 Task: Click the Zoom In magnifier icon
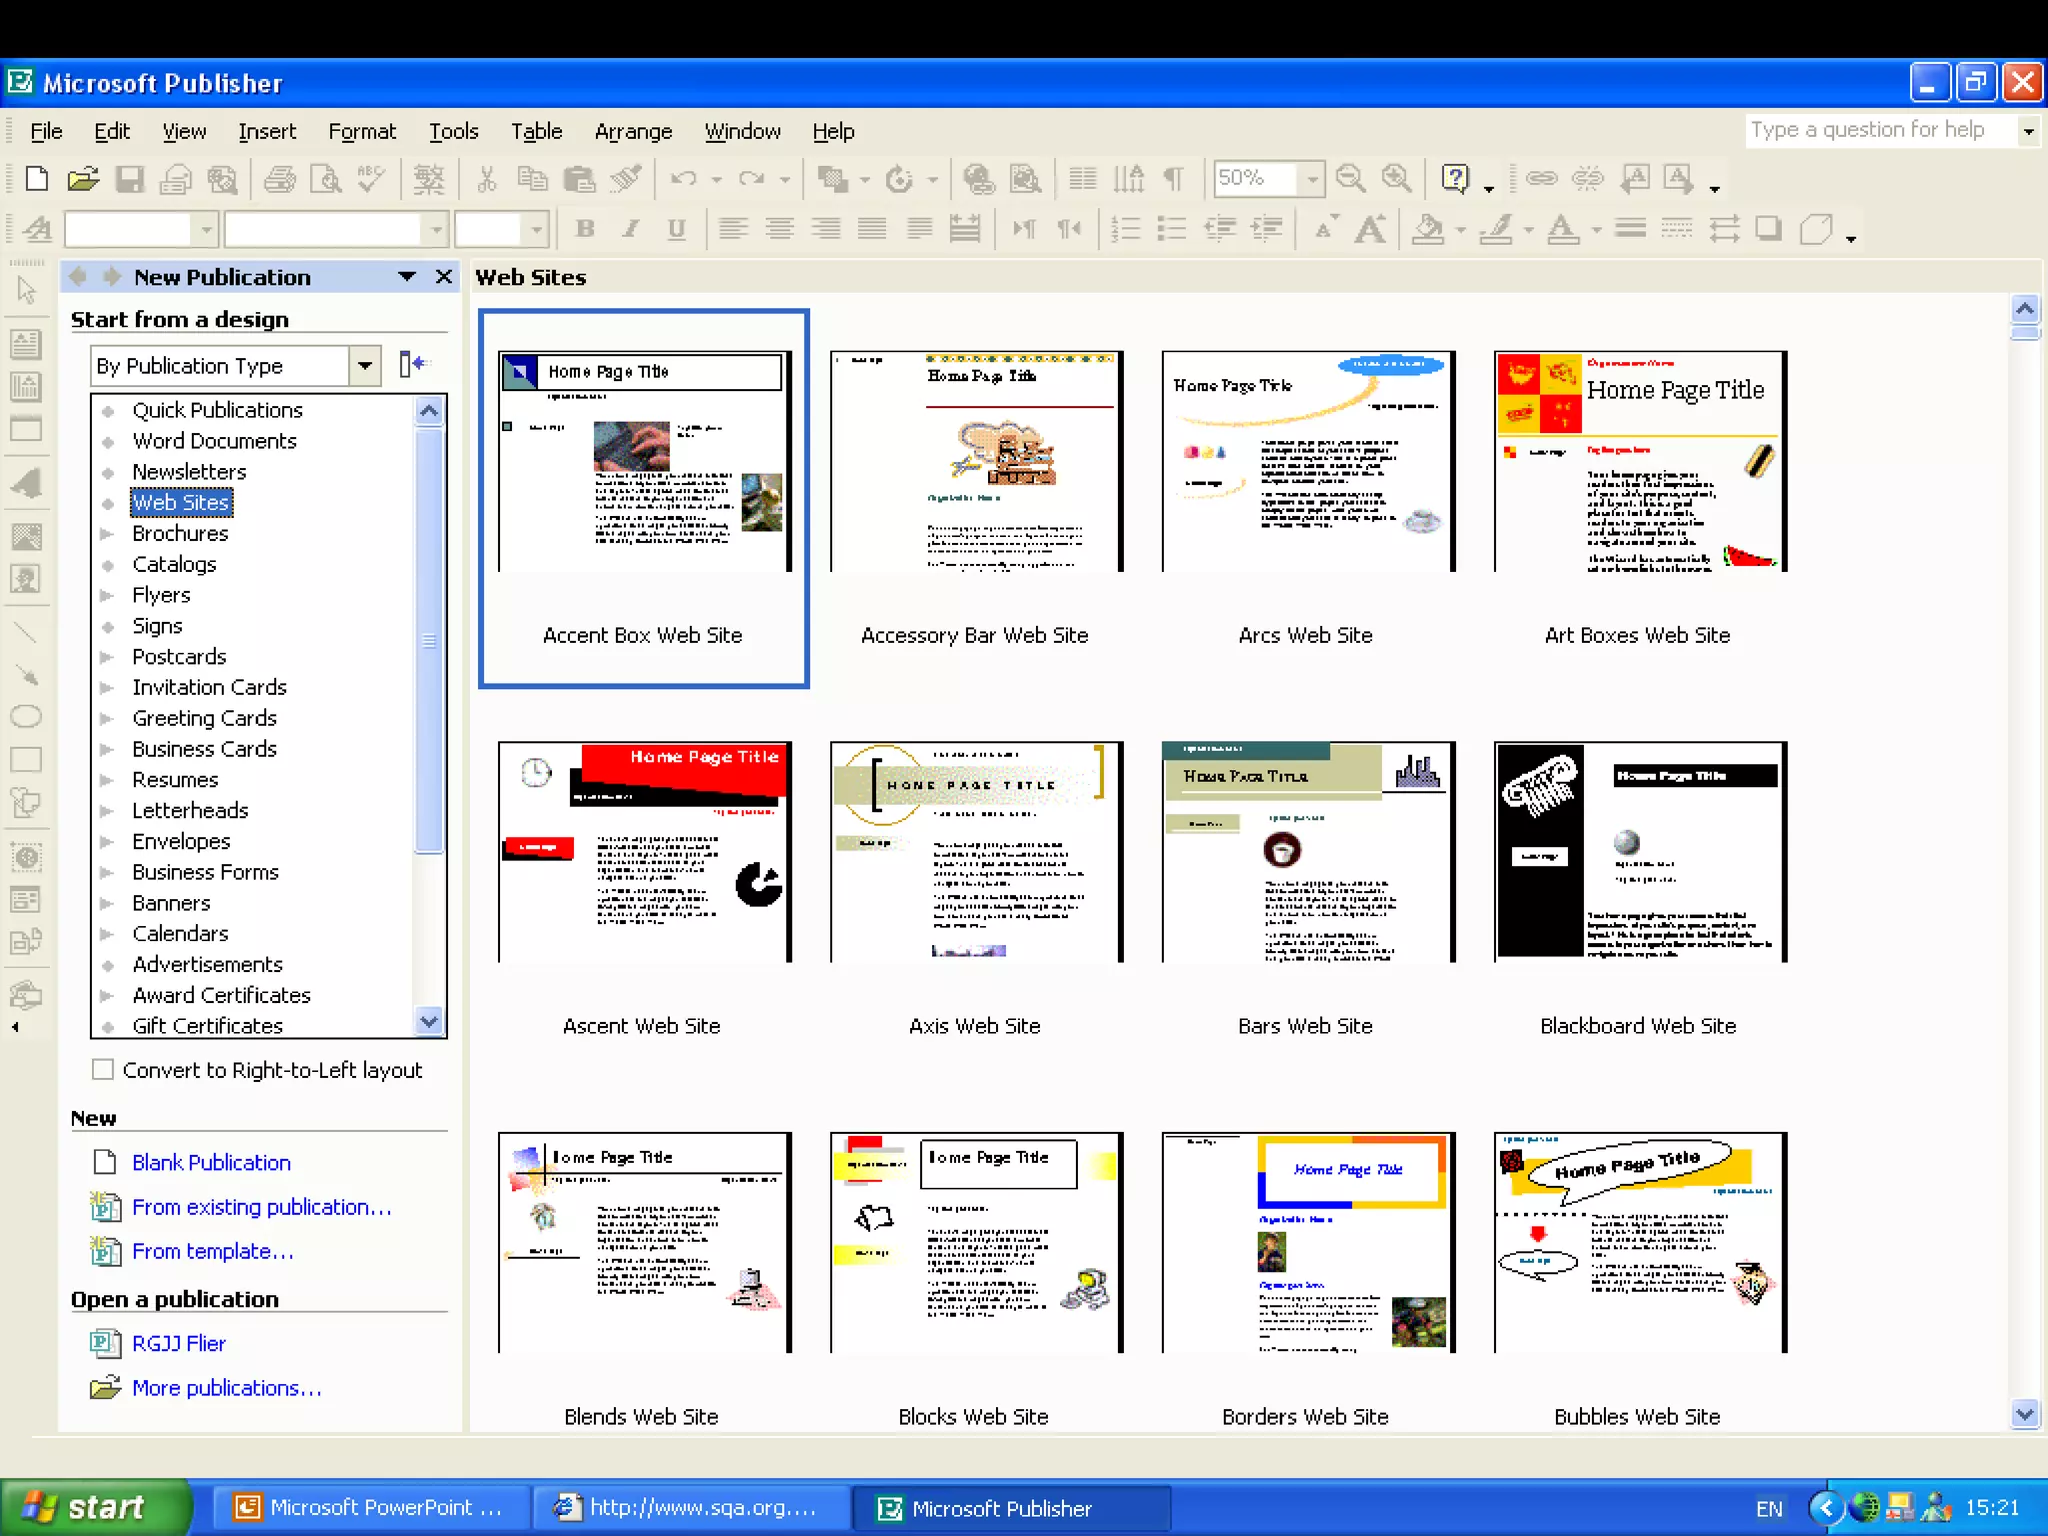1396,179
